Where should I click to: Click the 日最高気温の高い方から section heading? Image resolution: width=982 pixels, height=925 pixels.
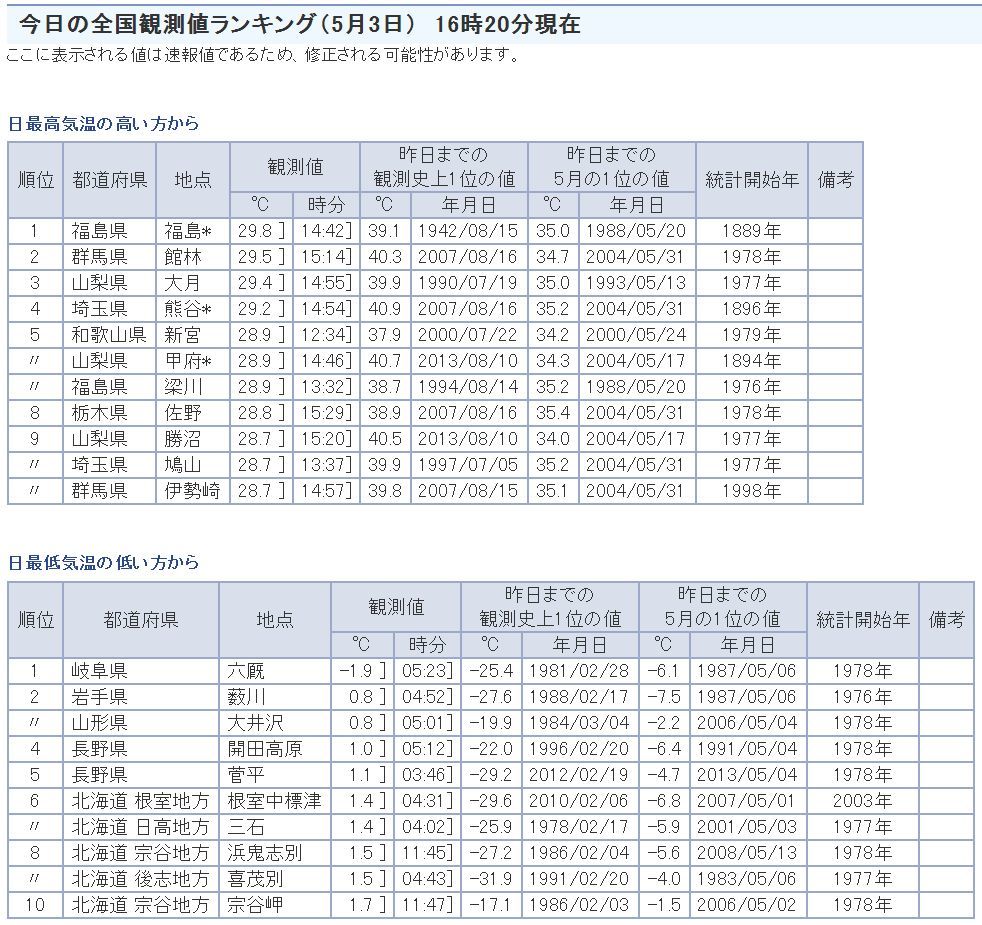pyautogui.click(x=103, y=124)
